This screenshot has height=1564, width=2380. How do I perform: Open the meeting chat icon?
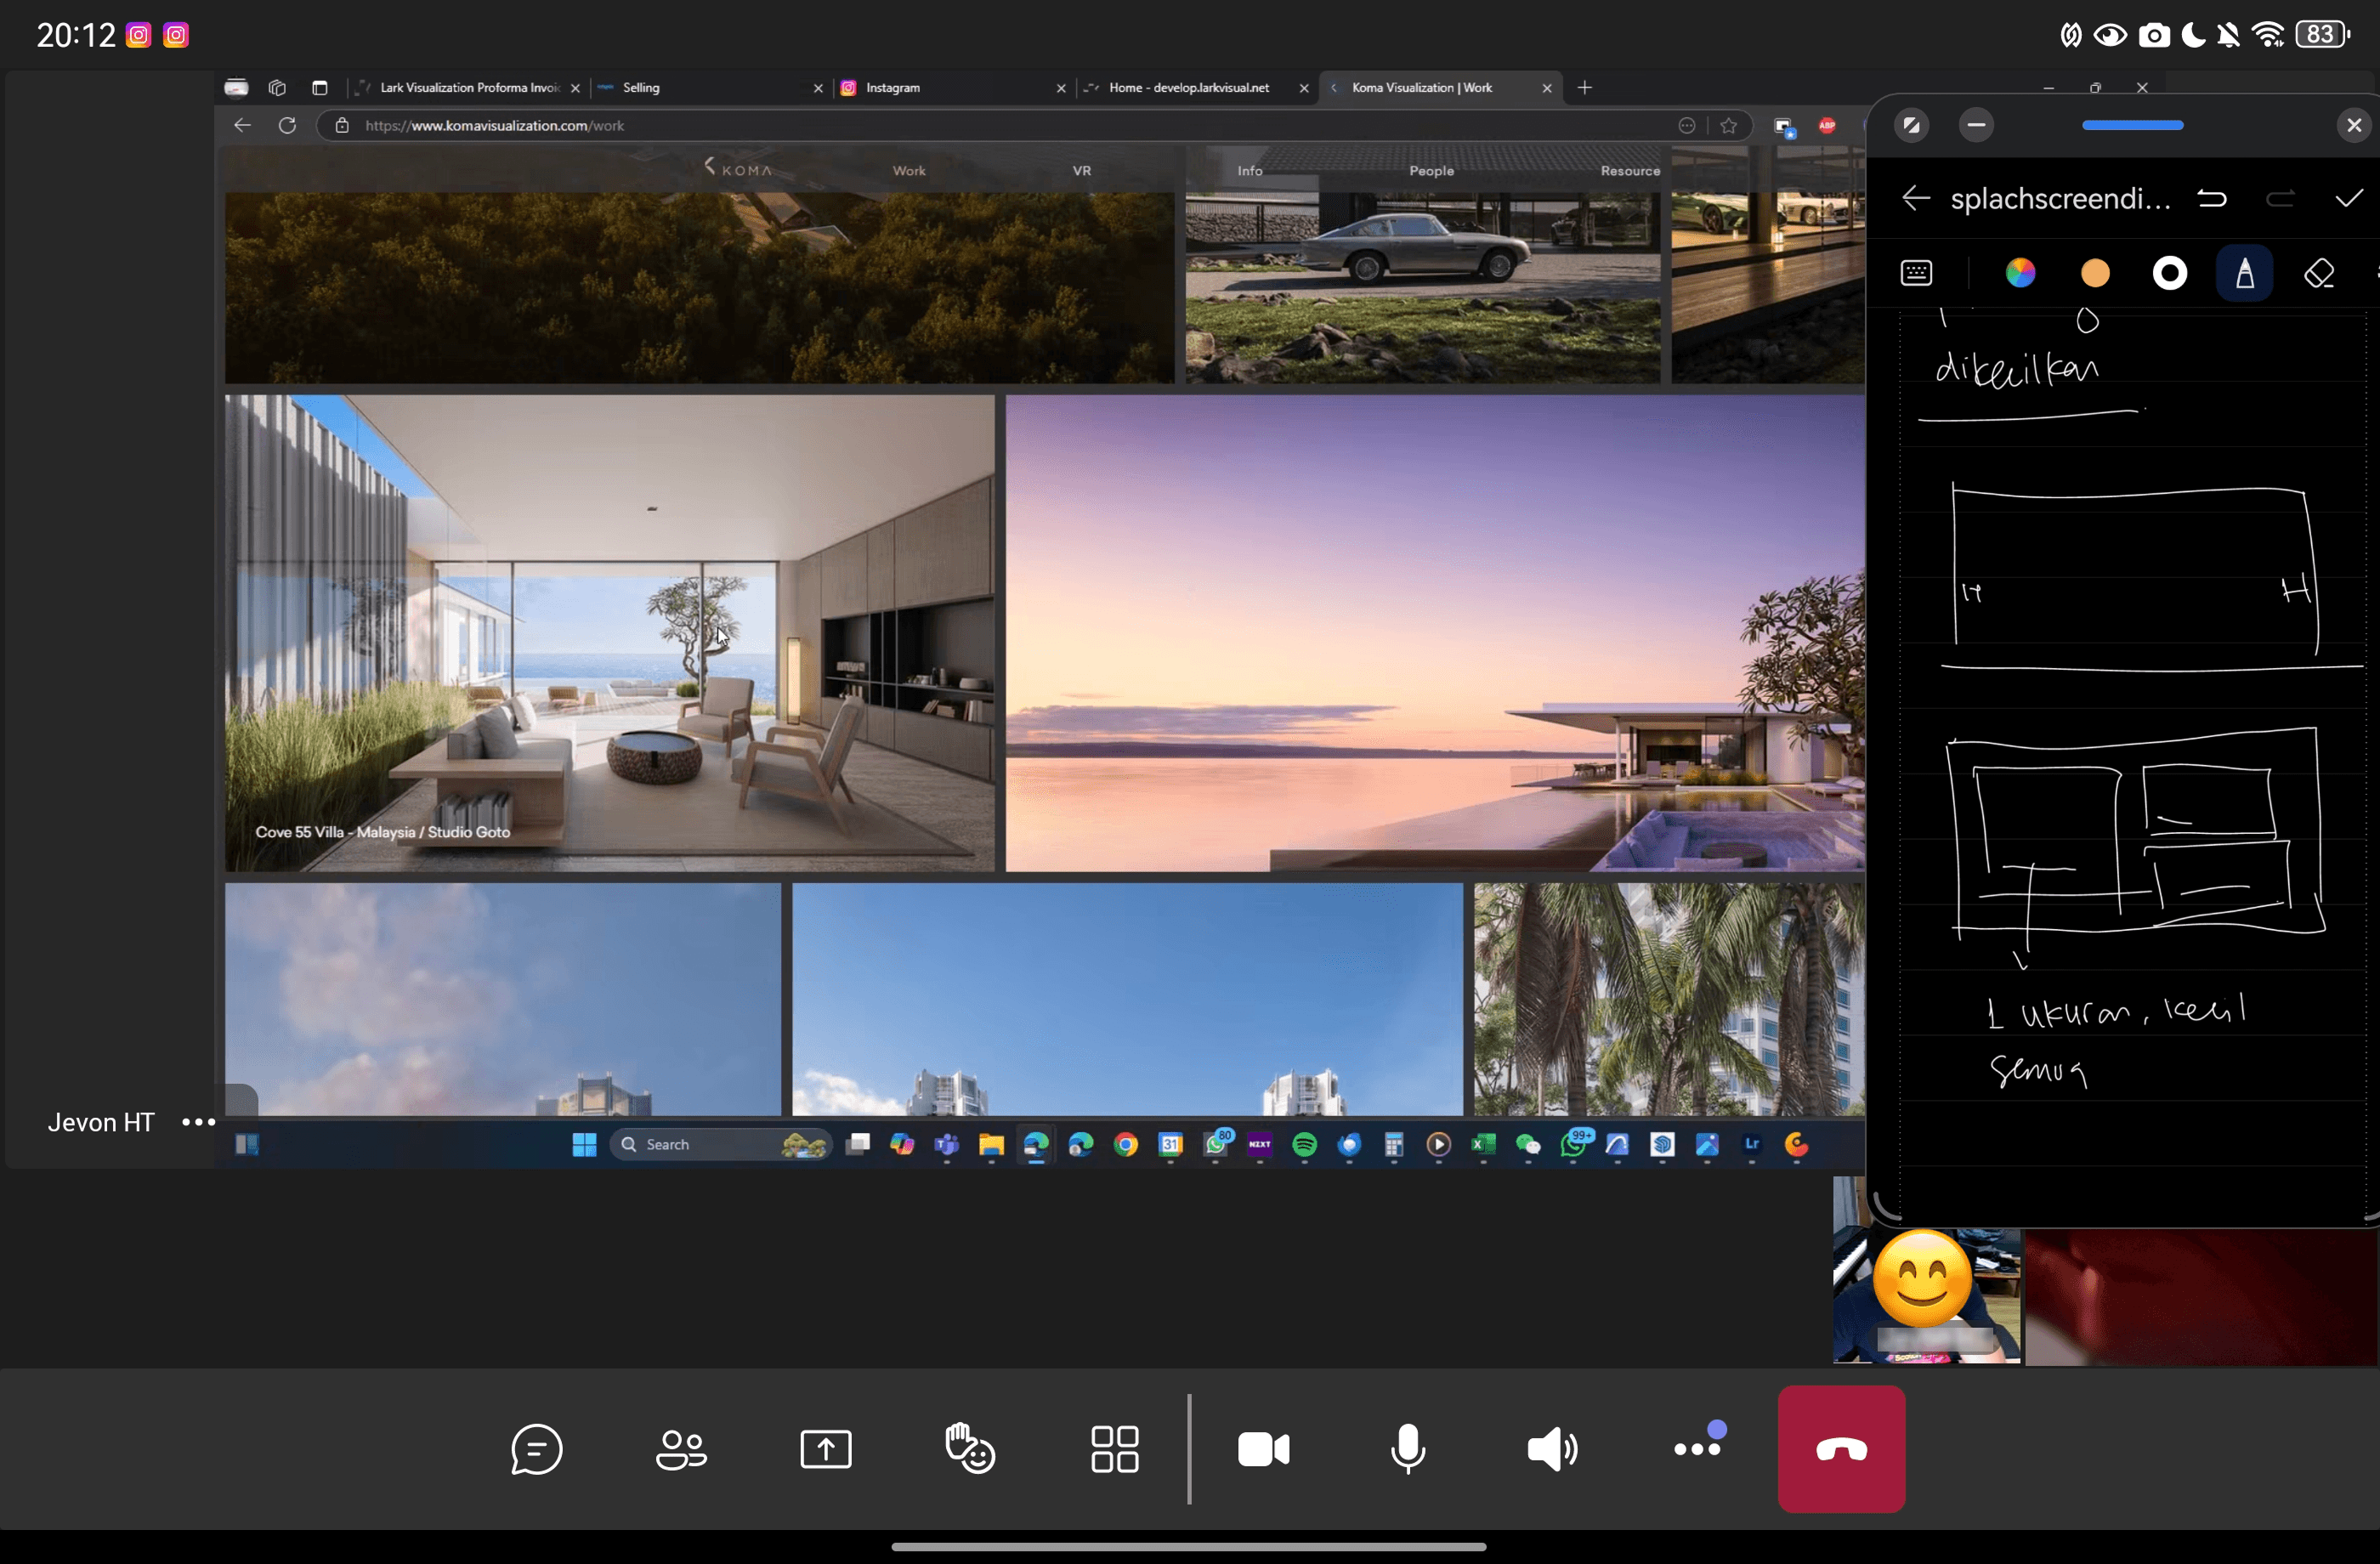pyautogui.click(x=536, y=1448)
